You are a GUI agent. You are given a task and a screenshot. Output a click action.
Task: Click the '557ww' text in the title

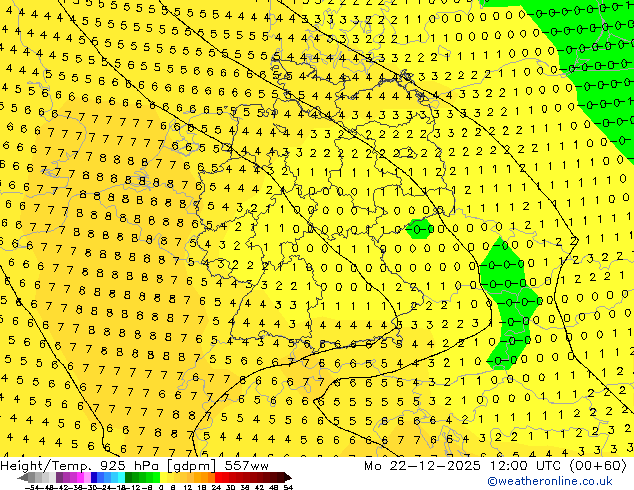point(246,466)
